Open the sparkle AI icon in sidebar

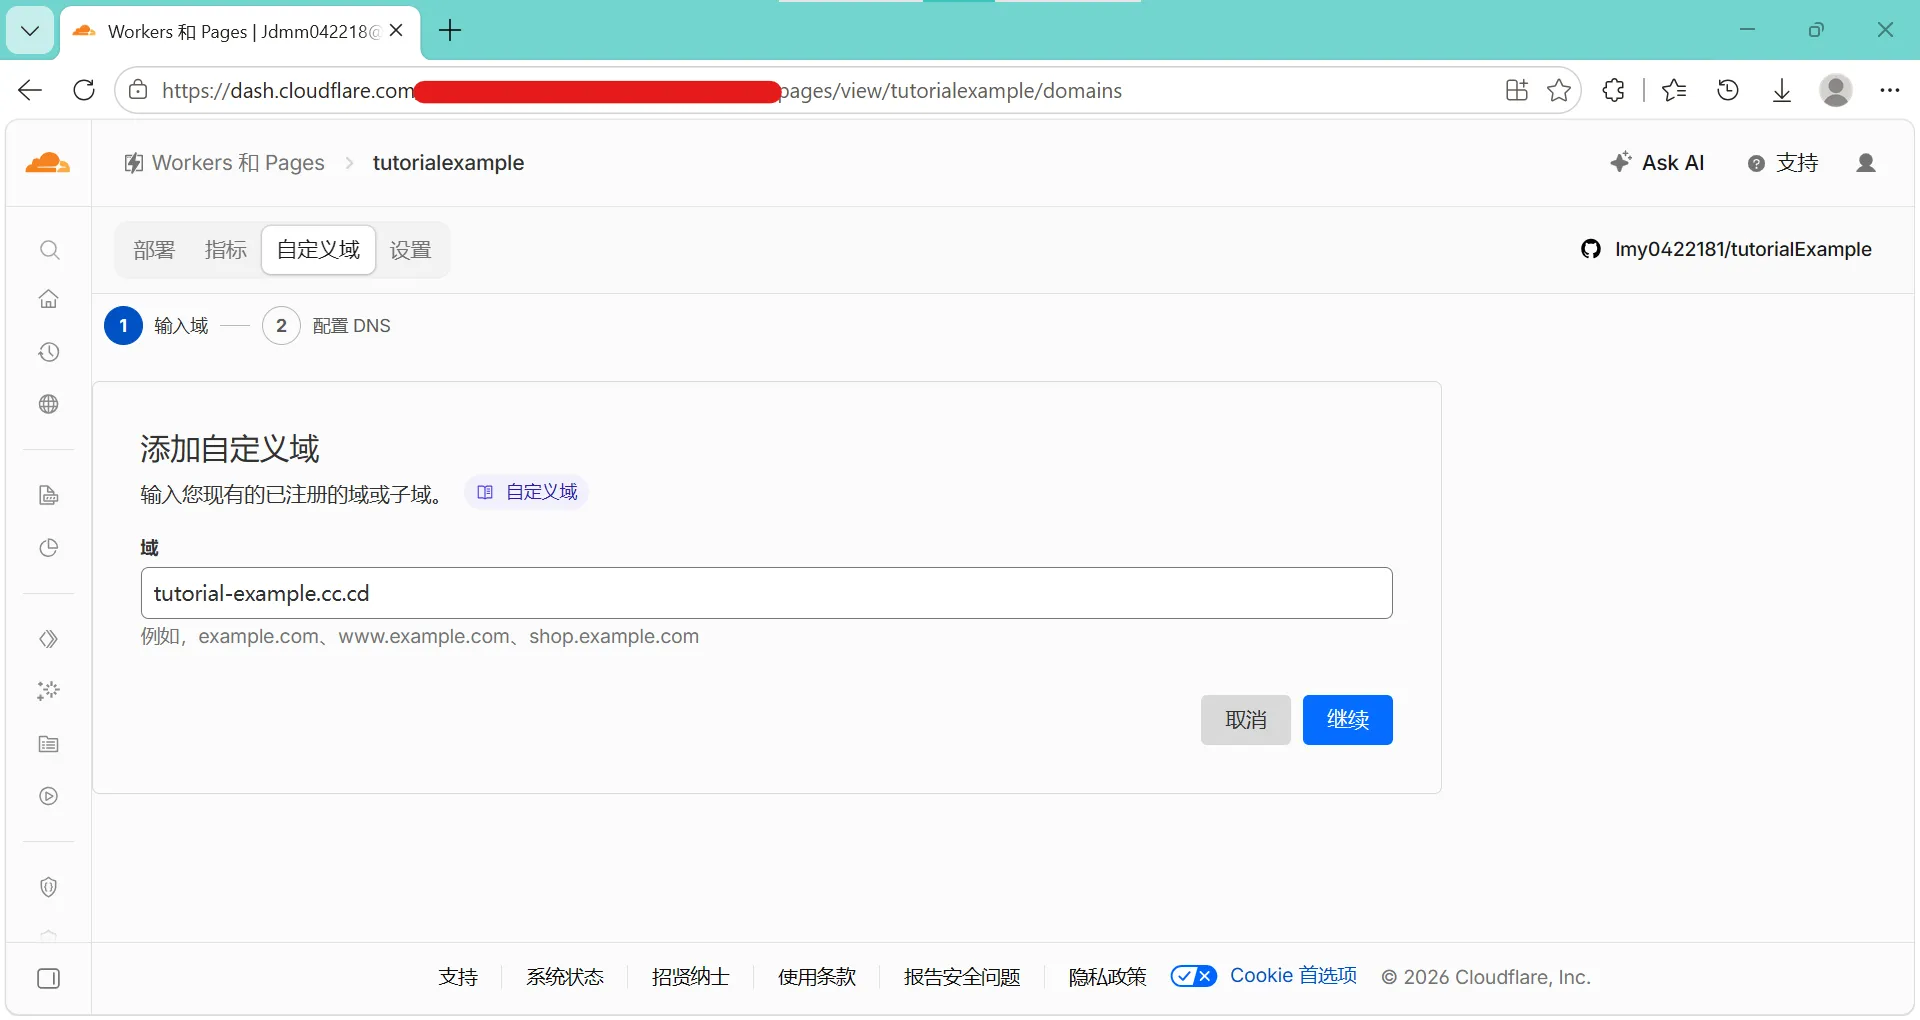[x=49, y=691]
